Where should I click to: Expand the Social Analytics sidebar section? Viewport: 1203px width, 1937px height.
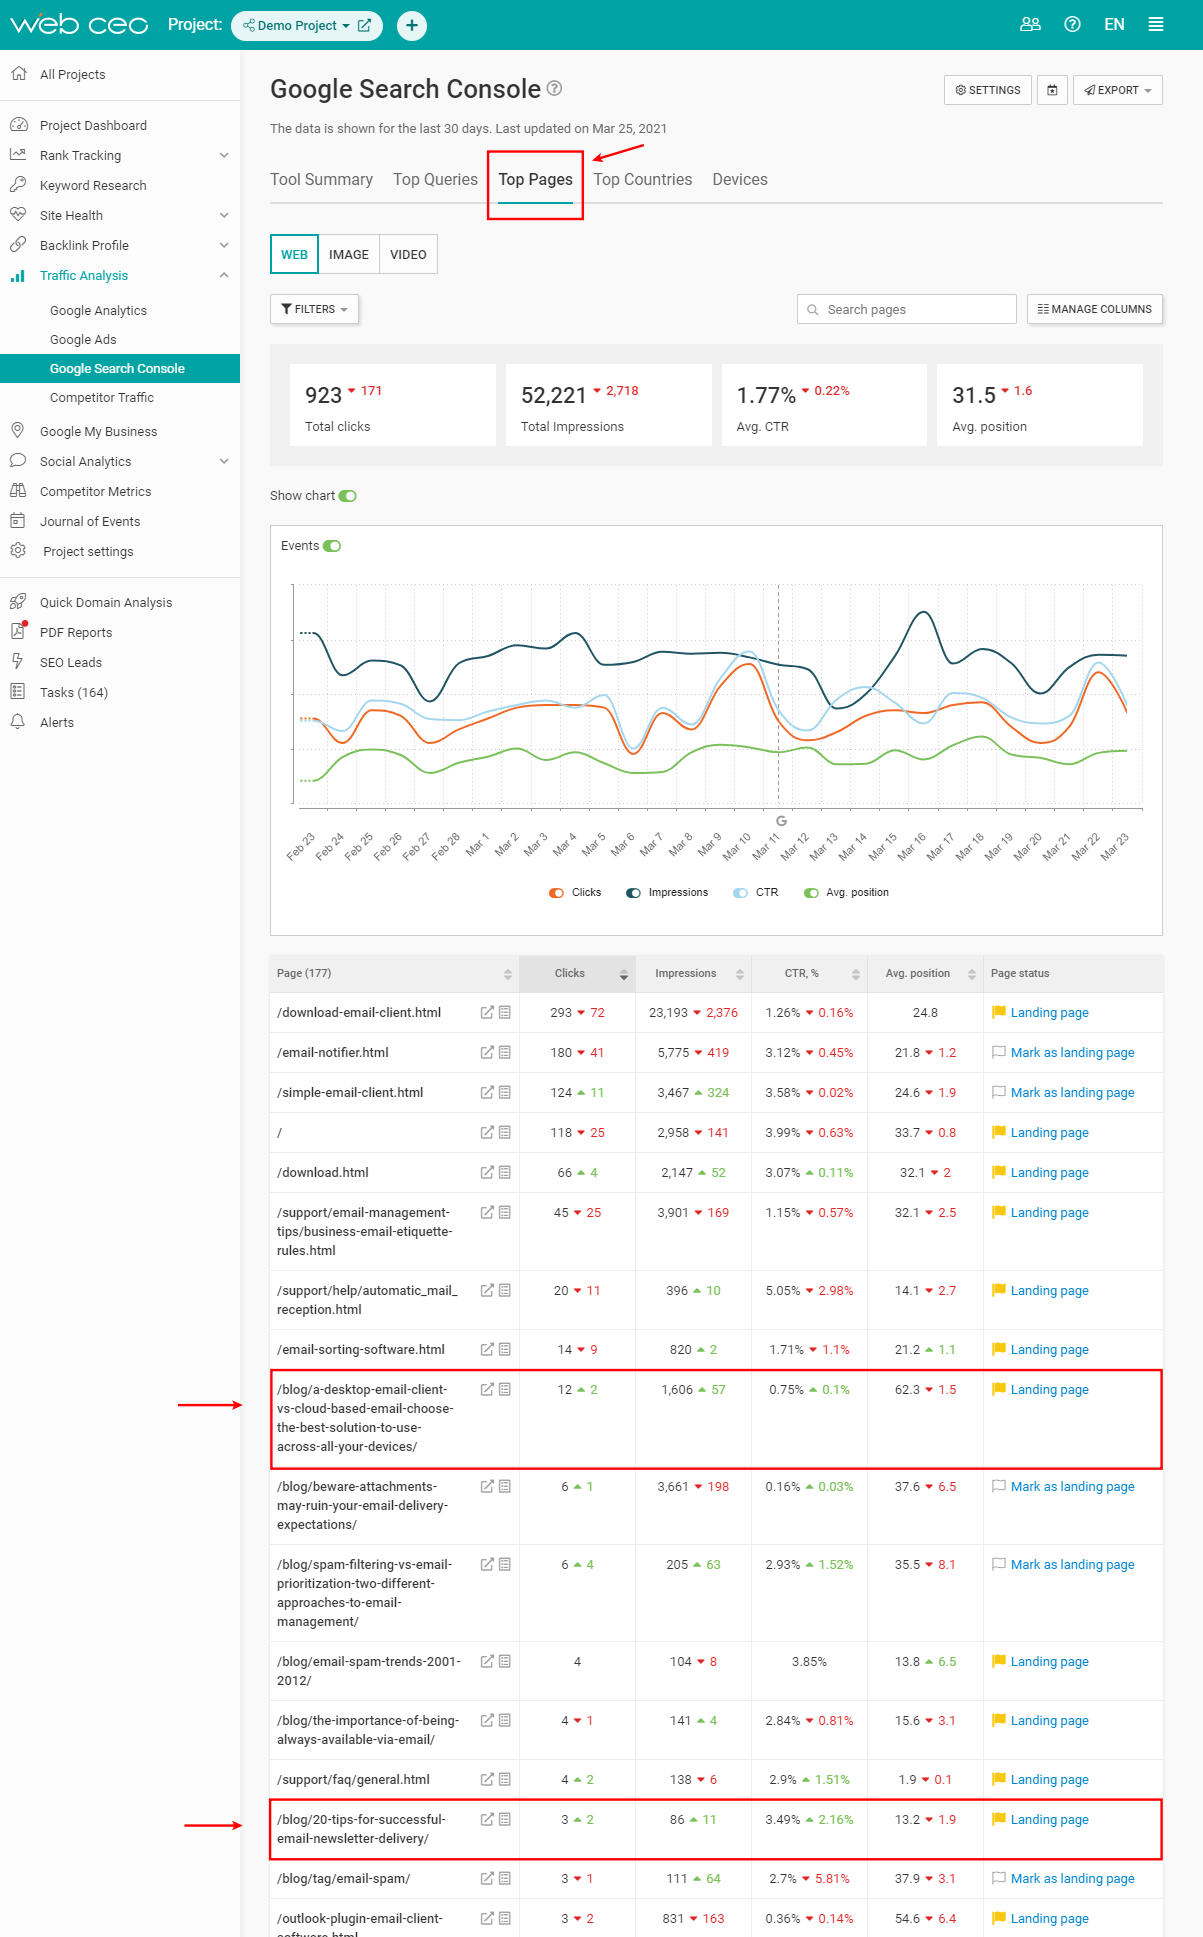pos(224,461)
